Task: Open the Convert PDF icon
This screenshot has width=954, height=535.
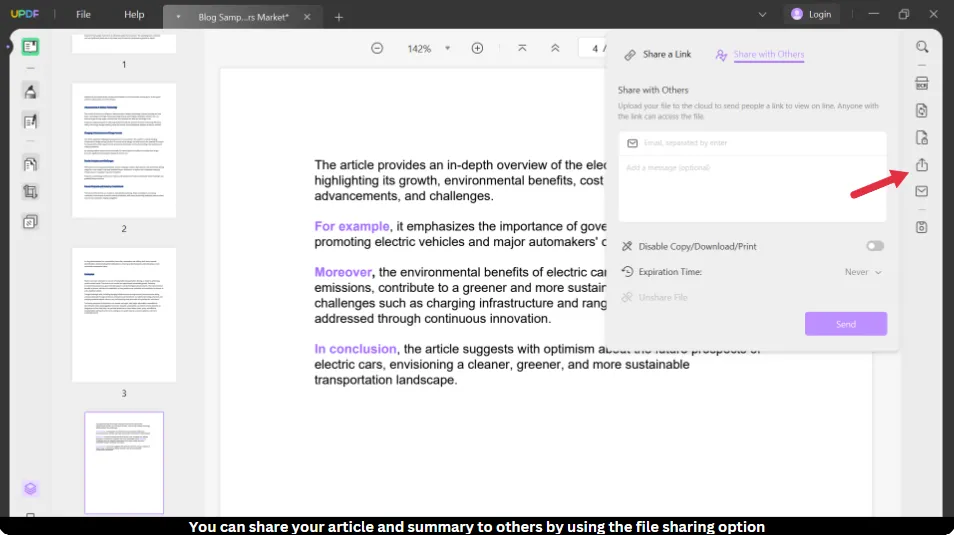Action: 922,111
